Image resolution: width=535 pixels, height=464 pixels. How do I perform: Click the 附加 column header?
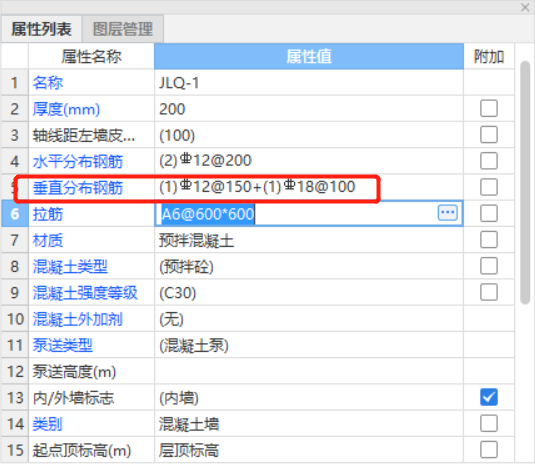click(489, 56)
